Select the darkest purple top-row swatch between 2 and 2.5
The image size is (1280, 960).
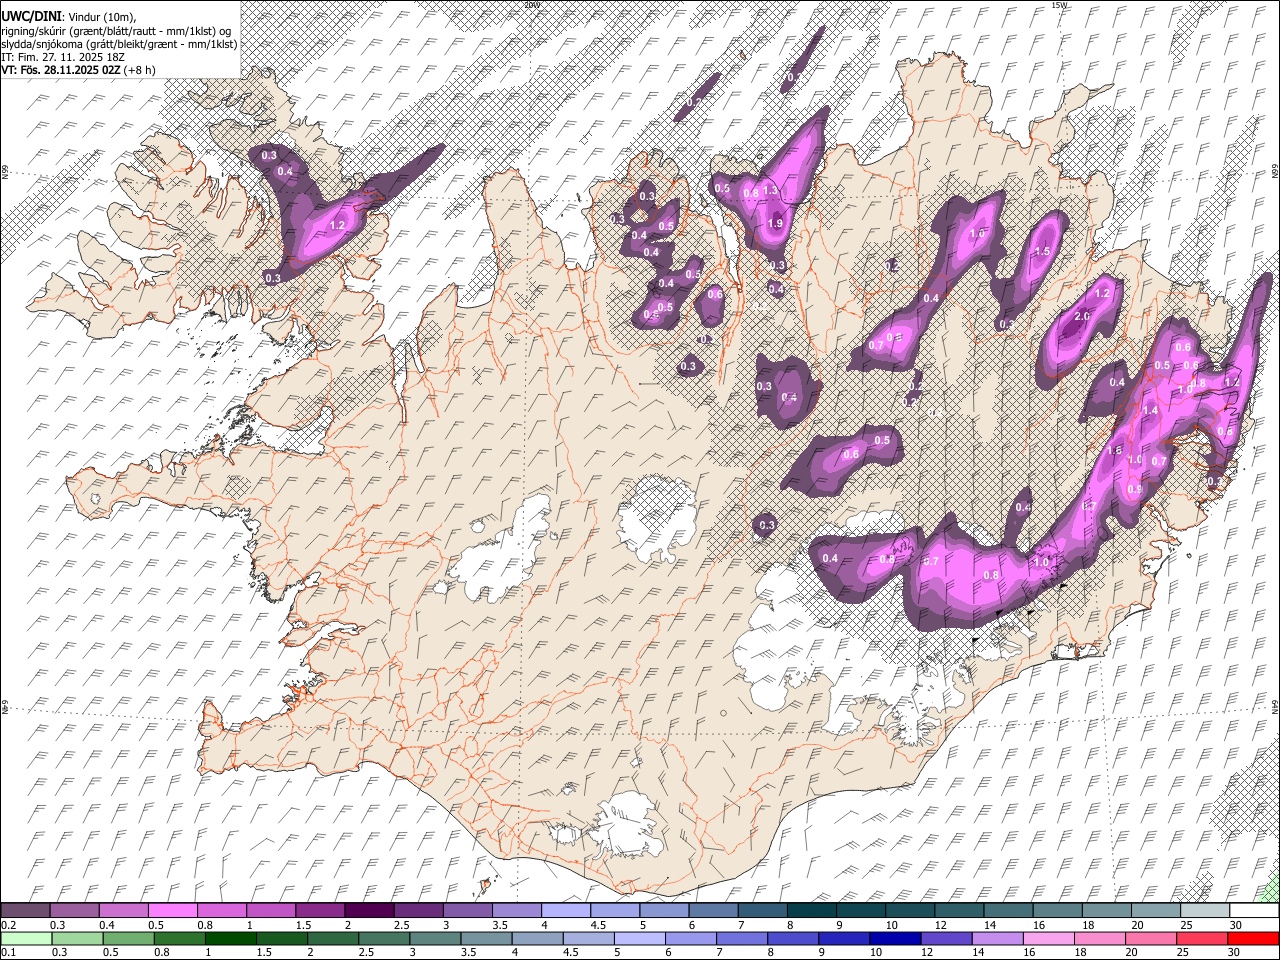coord(369,911)
